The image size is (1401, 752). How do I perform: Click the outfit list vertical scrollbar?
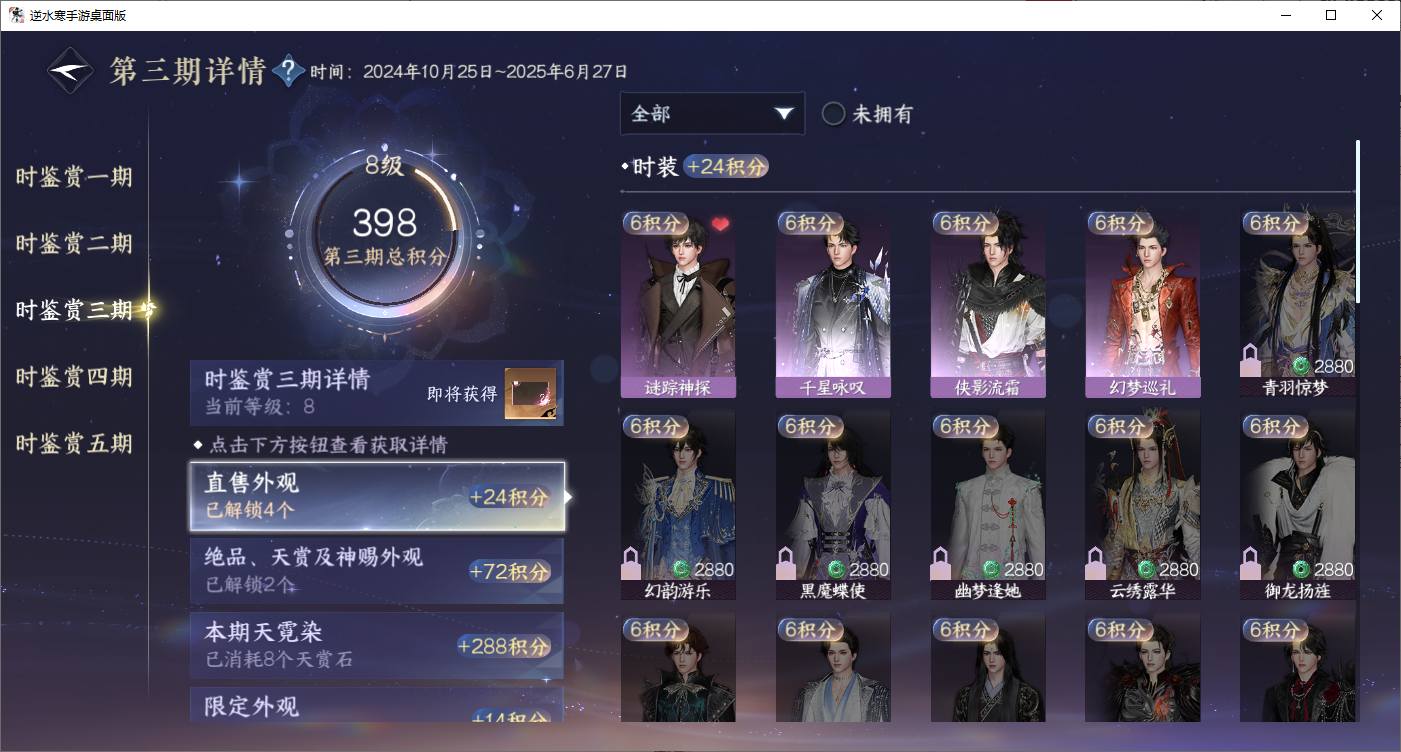pyautogui.click(x=1357, y=221)
